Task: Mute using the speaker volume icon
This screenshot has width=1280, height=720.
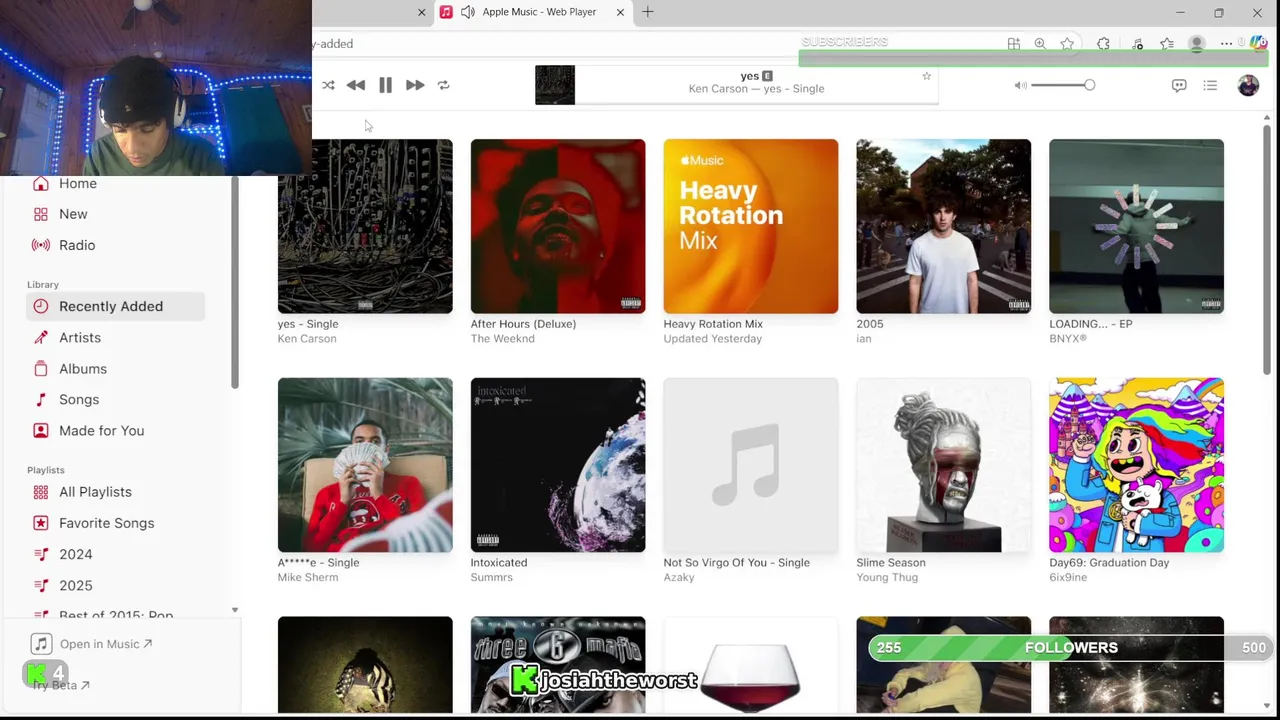Action: tap(1020, 85)
